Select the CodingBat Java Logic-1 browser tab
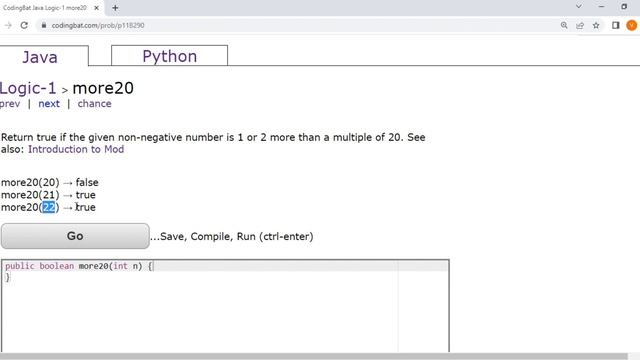 (45, 8)
